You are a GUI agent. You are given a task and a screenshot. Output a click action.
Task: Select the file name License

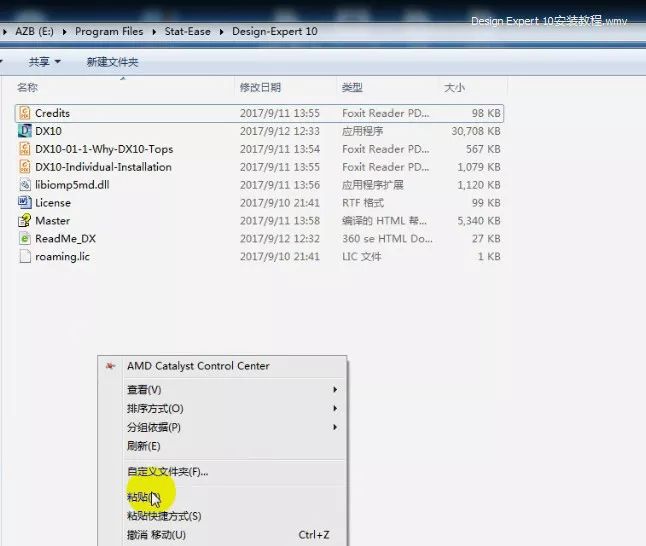(x=53, y=203)
